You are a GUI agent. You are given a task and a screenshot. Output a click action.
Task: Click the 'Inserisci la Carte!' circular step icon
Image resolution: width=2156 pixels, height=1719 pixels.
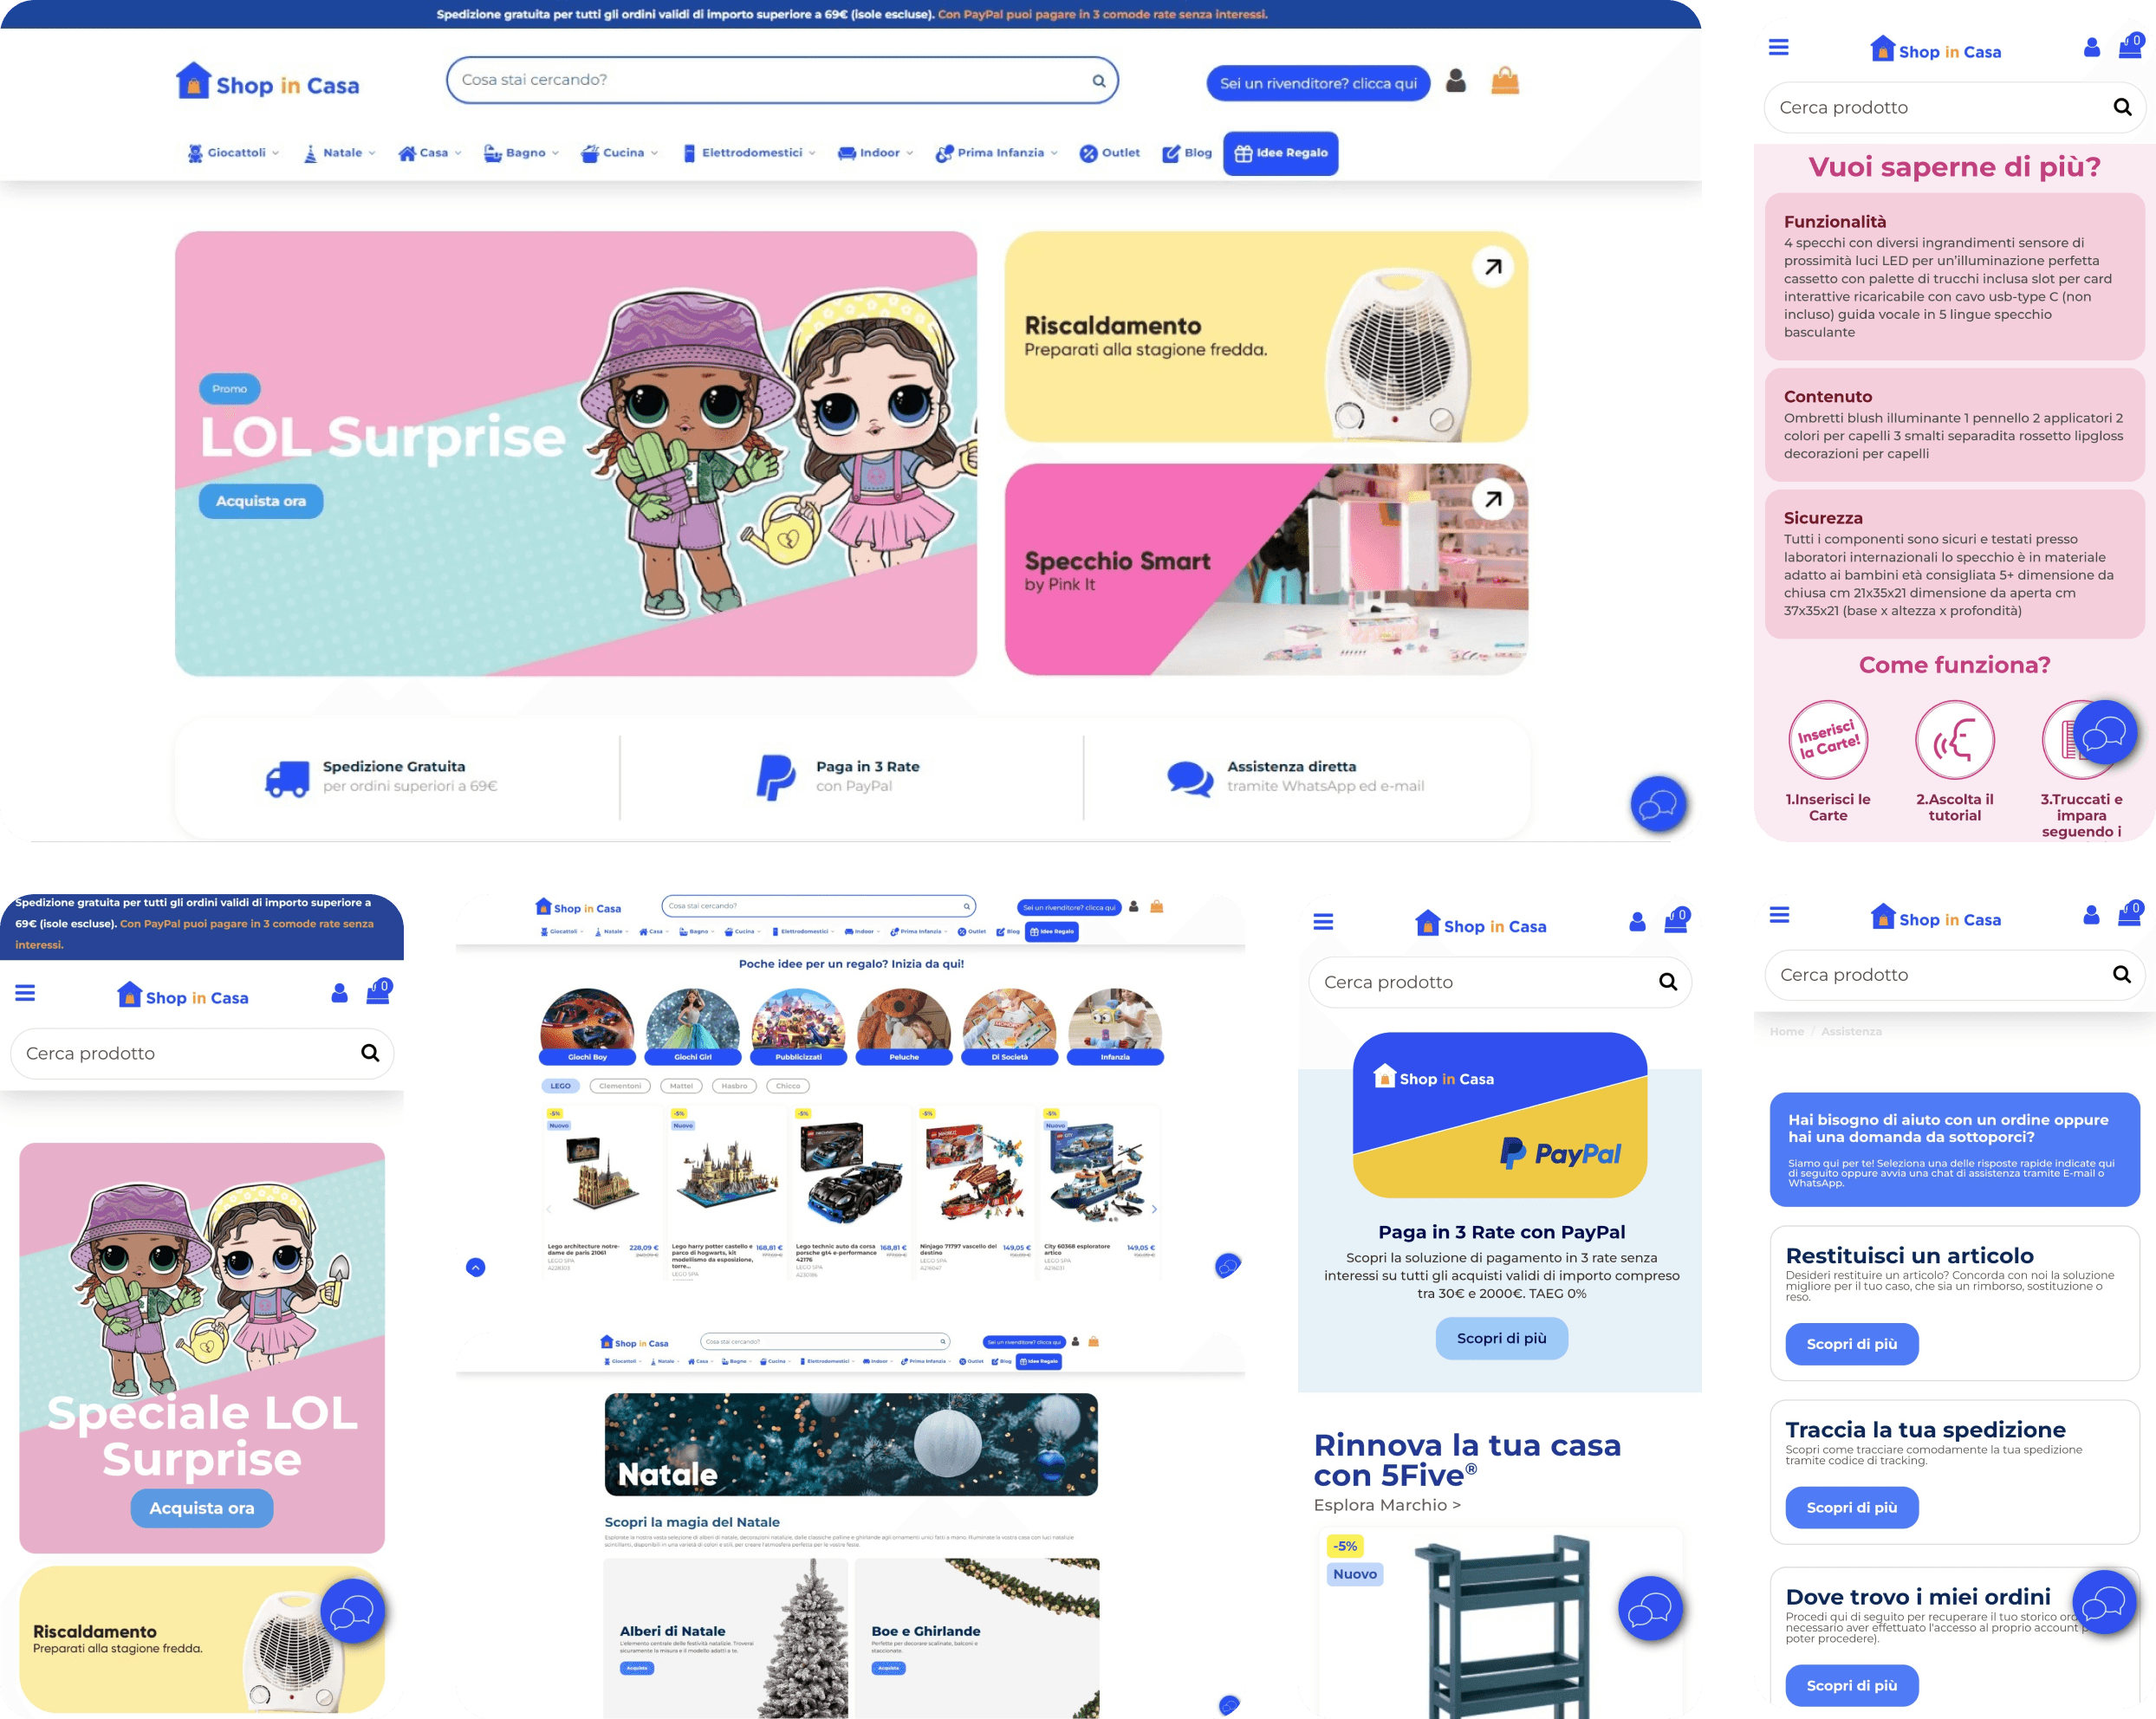[x=1828, y=740]
